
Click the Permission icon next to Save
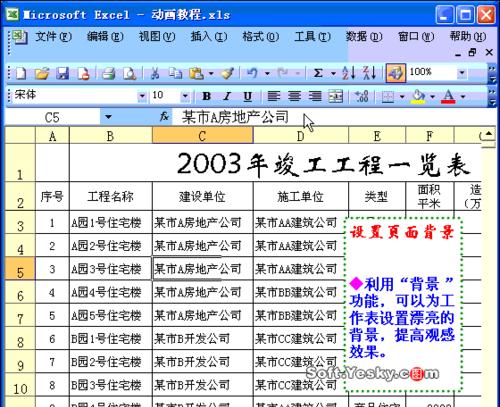point(83,73)
